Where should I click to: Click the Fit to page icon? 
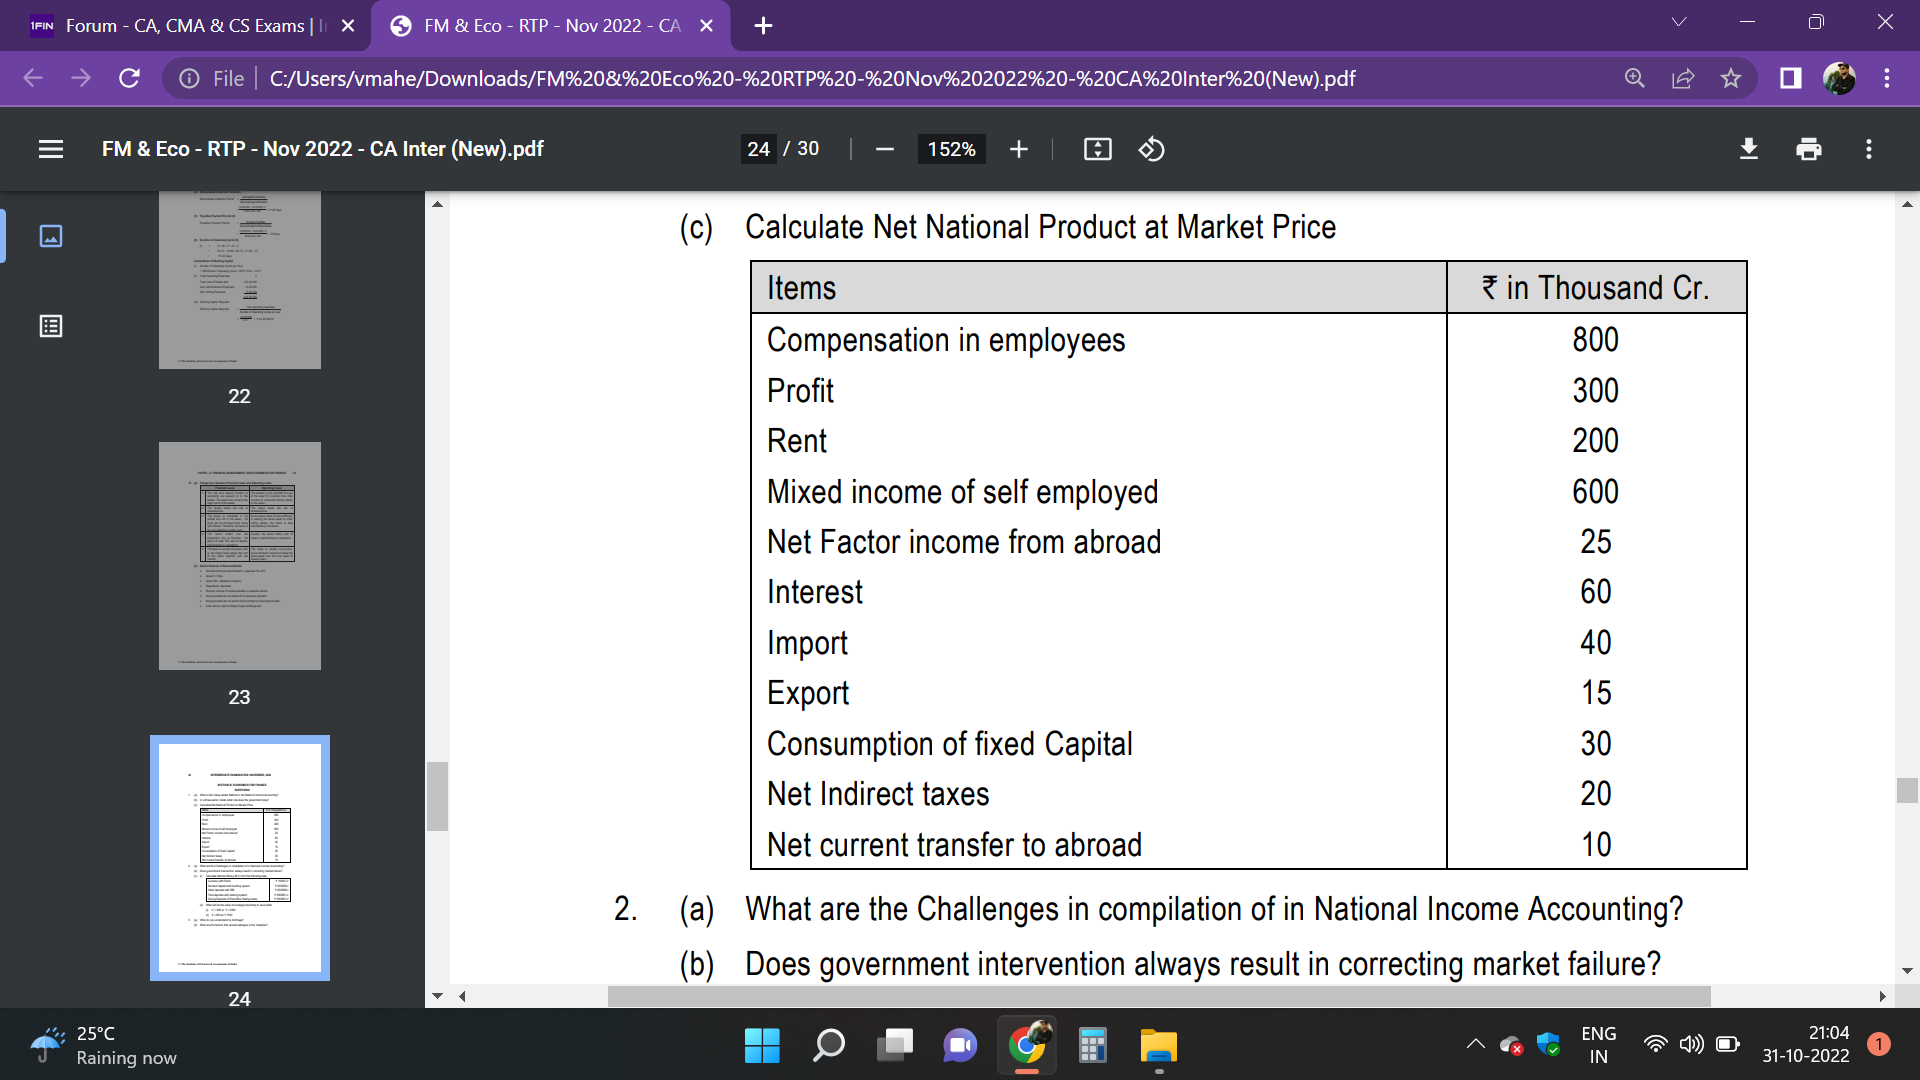[x=1097, y=149]
